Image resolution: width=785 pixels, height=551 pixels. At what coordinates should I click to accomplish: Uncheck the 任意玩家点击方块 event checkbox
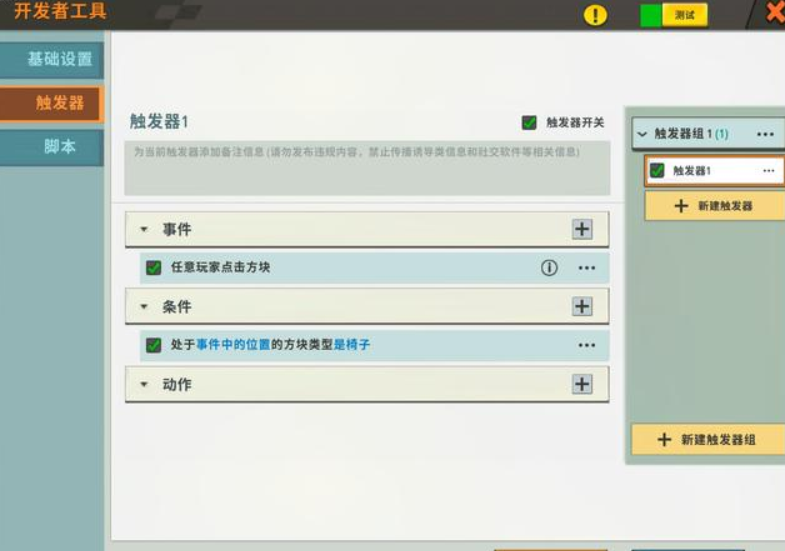click(x=154, y=268)
